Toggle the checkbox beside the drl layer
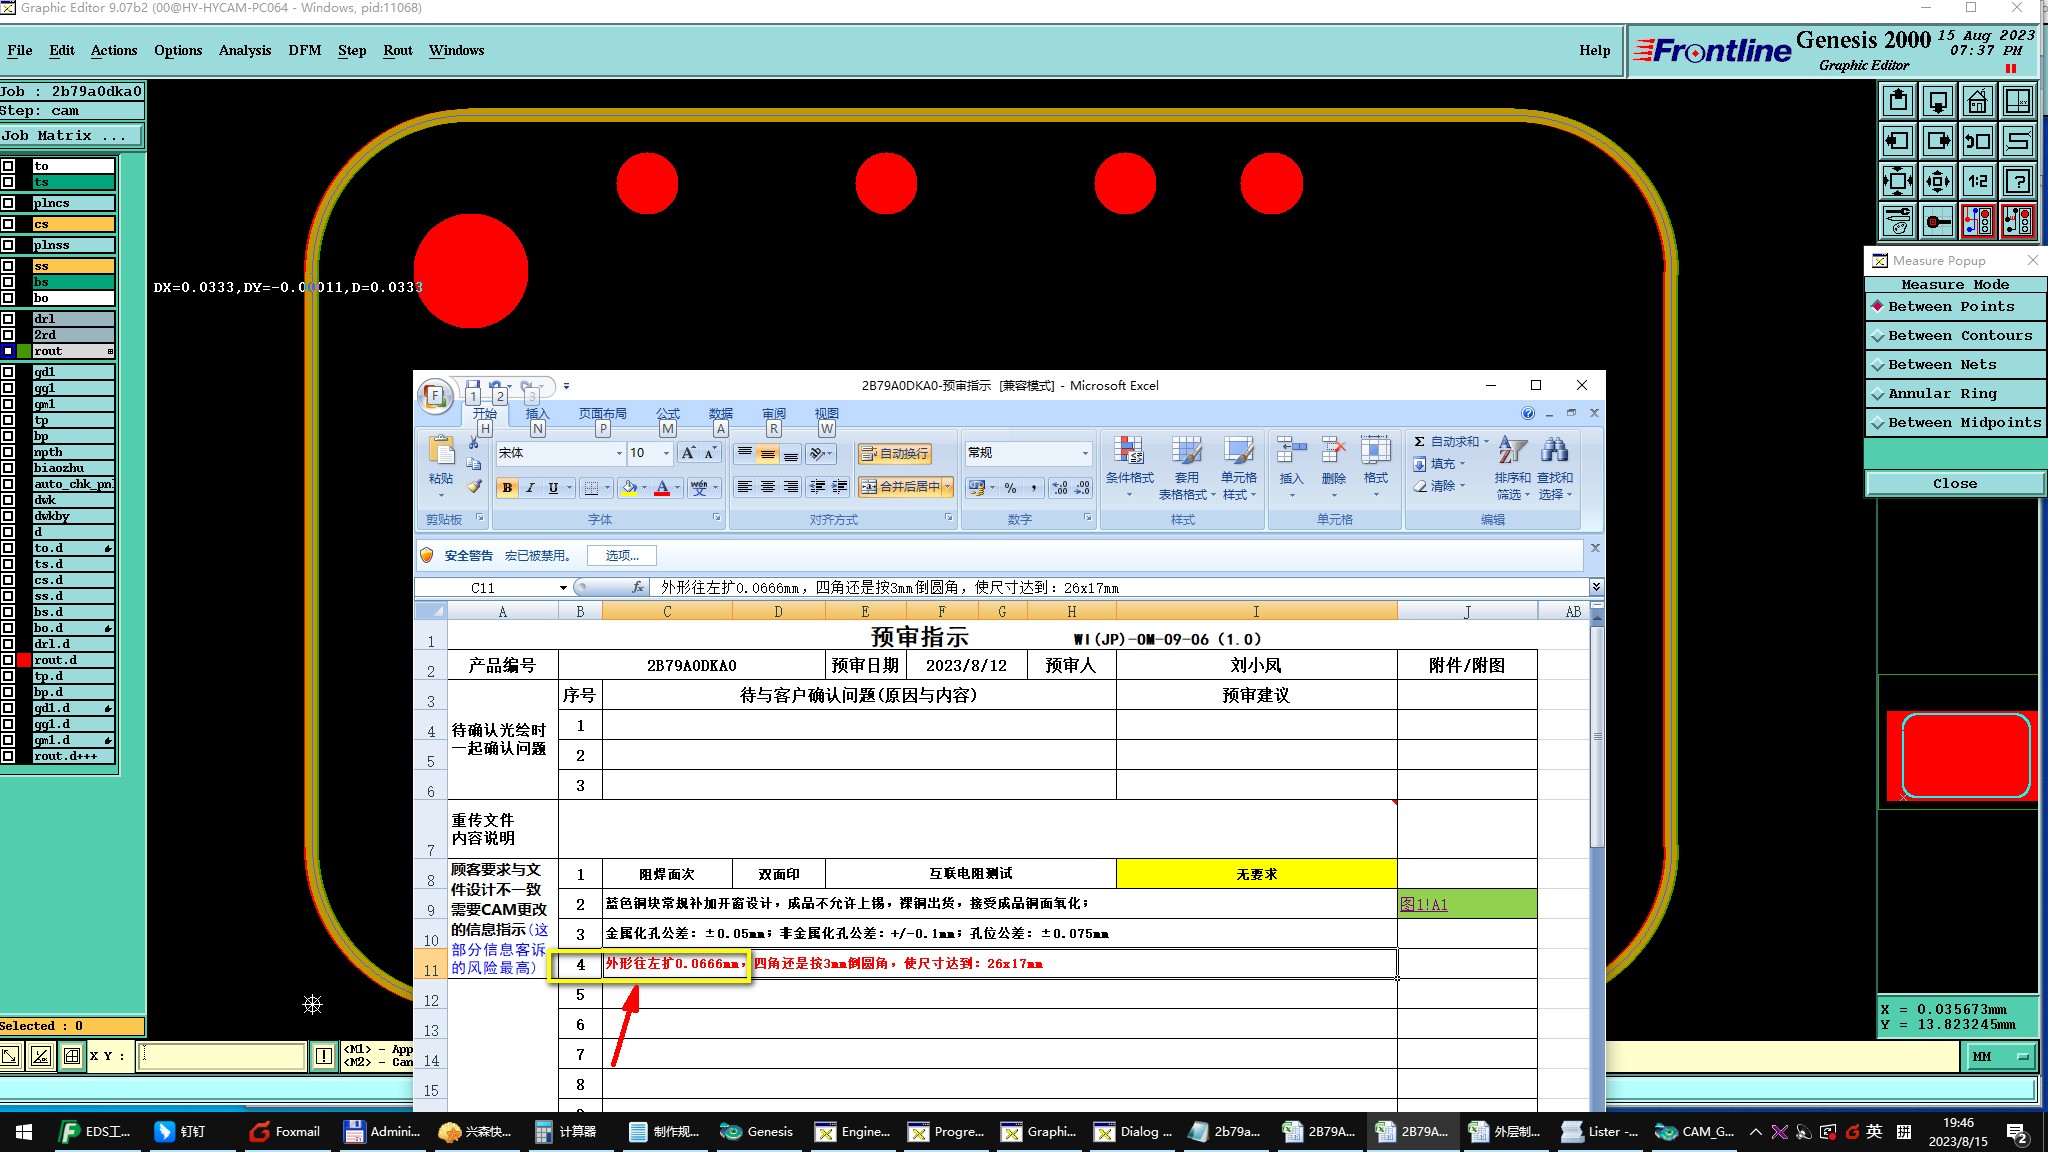The image size is (2048, 1152). (8, 319)
